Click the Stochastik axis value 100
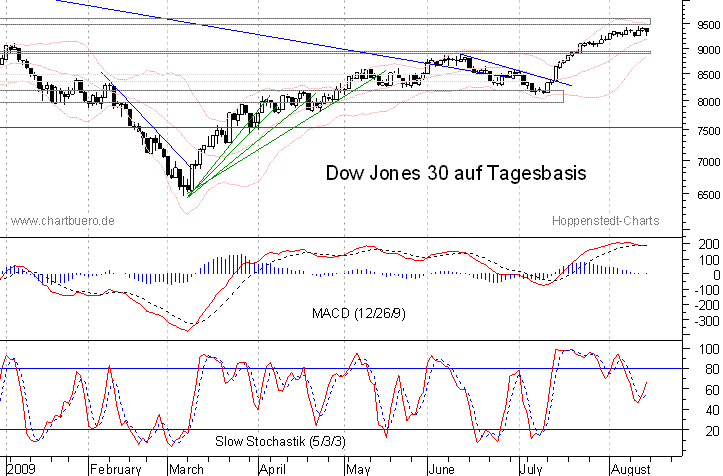The height and width of the screenshot is (476, 723). [x=709, y=349]
